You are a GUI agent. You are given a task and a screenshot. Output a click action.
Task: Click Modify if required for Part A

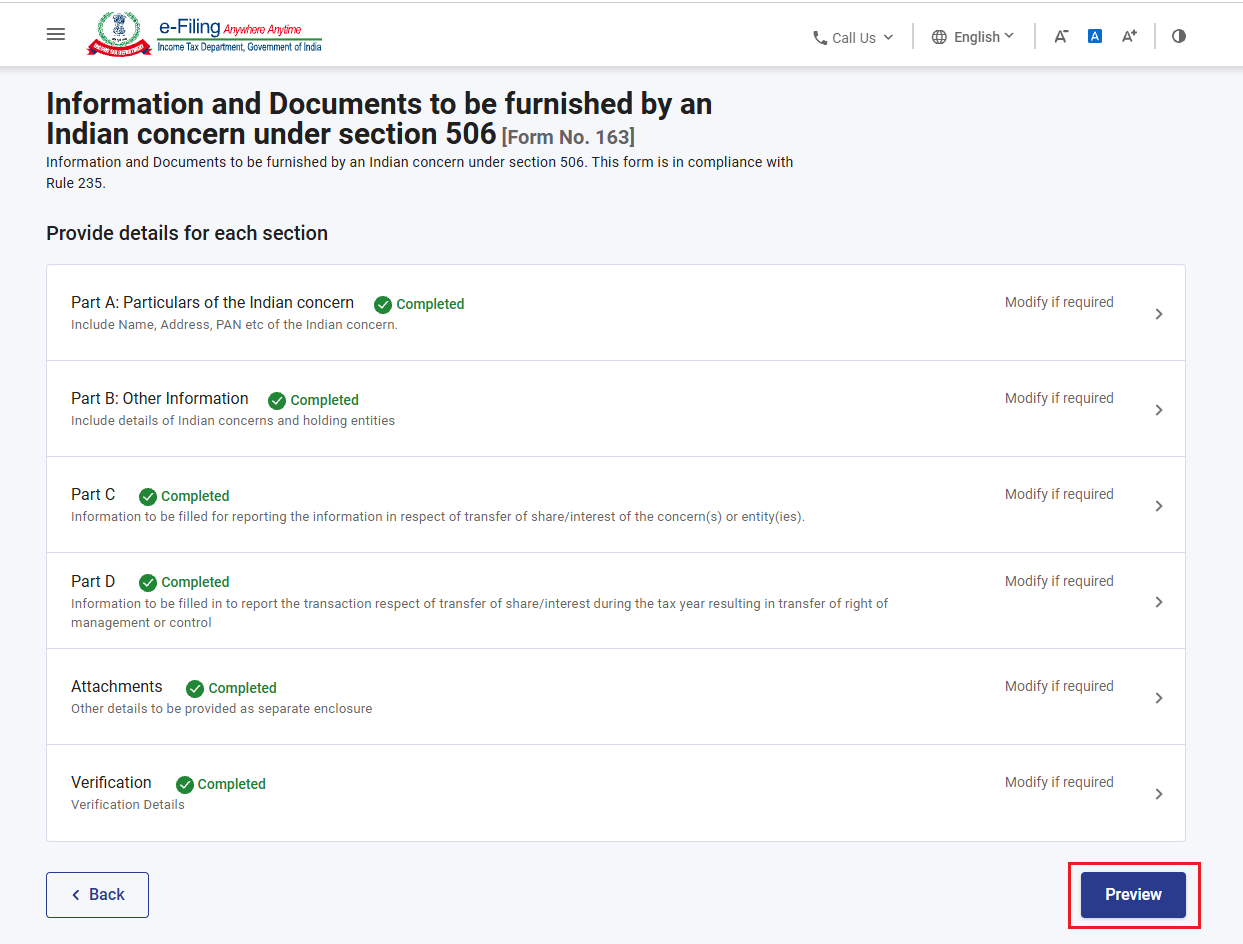1059,302
